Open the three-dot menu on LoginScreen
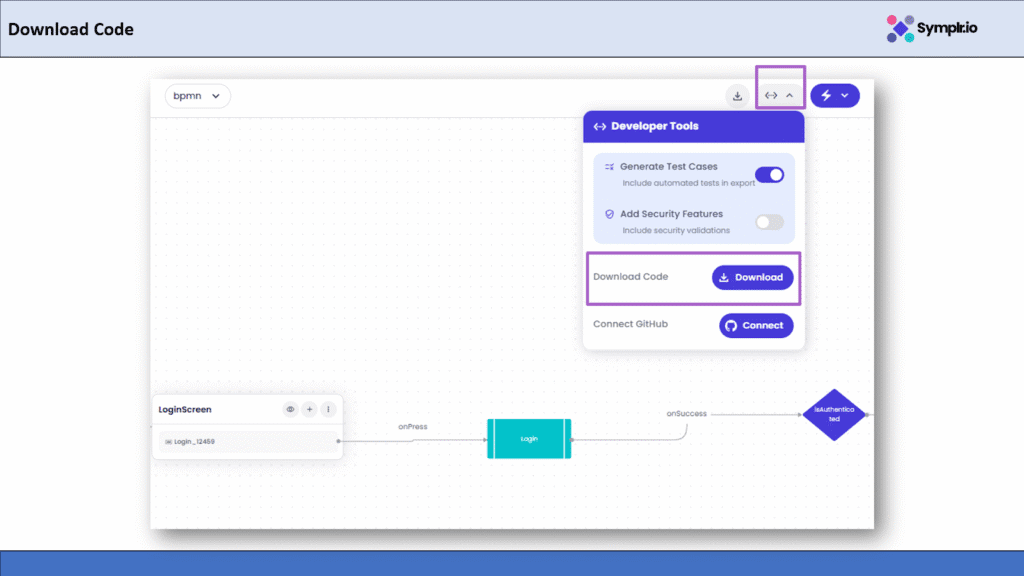Screen dimensions: 1024x576 328,409
